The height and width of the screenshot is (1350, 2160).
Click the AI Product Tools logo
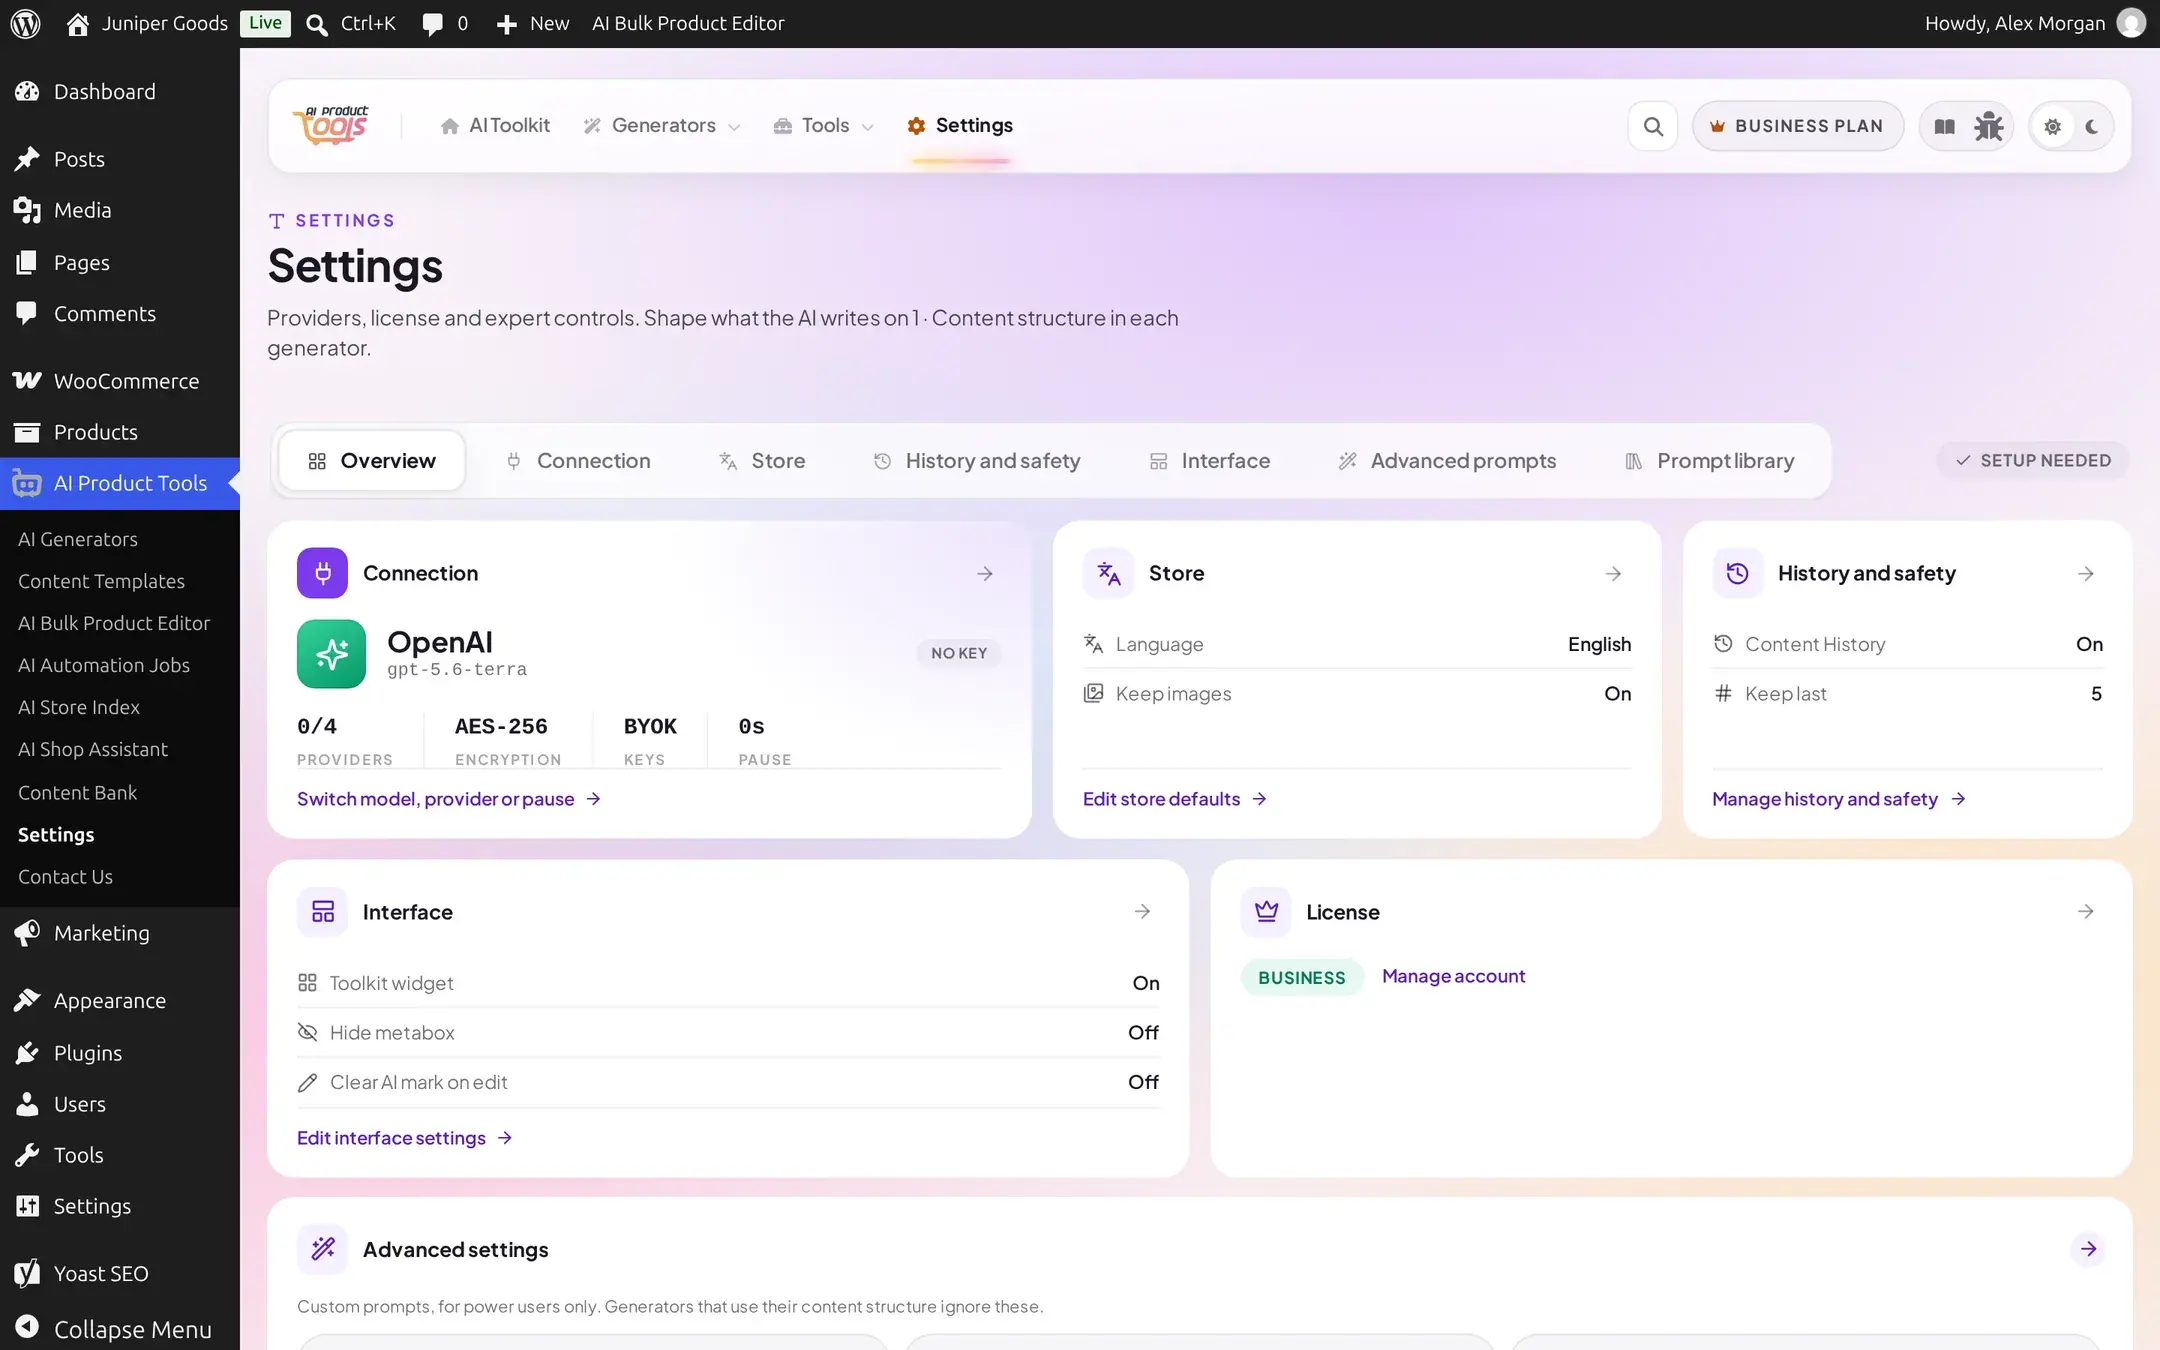pos(331,125)
